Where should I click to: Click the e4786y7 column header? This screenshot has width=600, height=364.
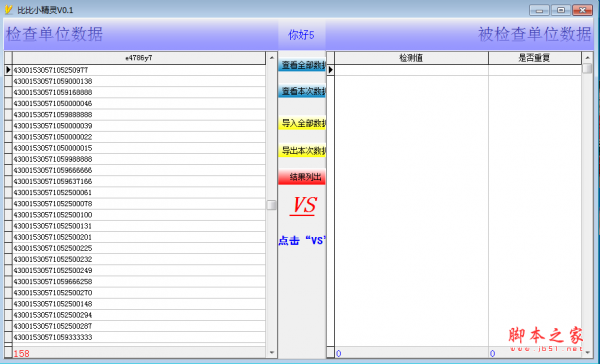coord(139,58)
